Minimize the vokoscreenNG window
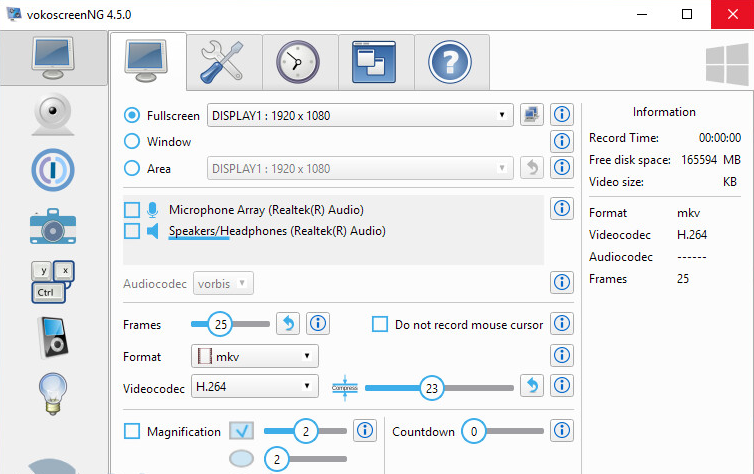Viewport: 754px width, 474px height. click(642, 14)
